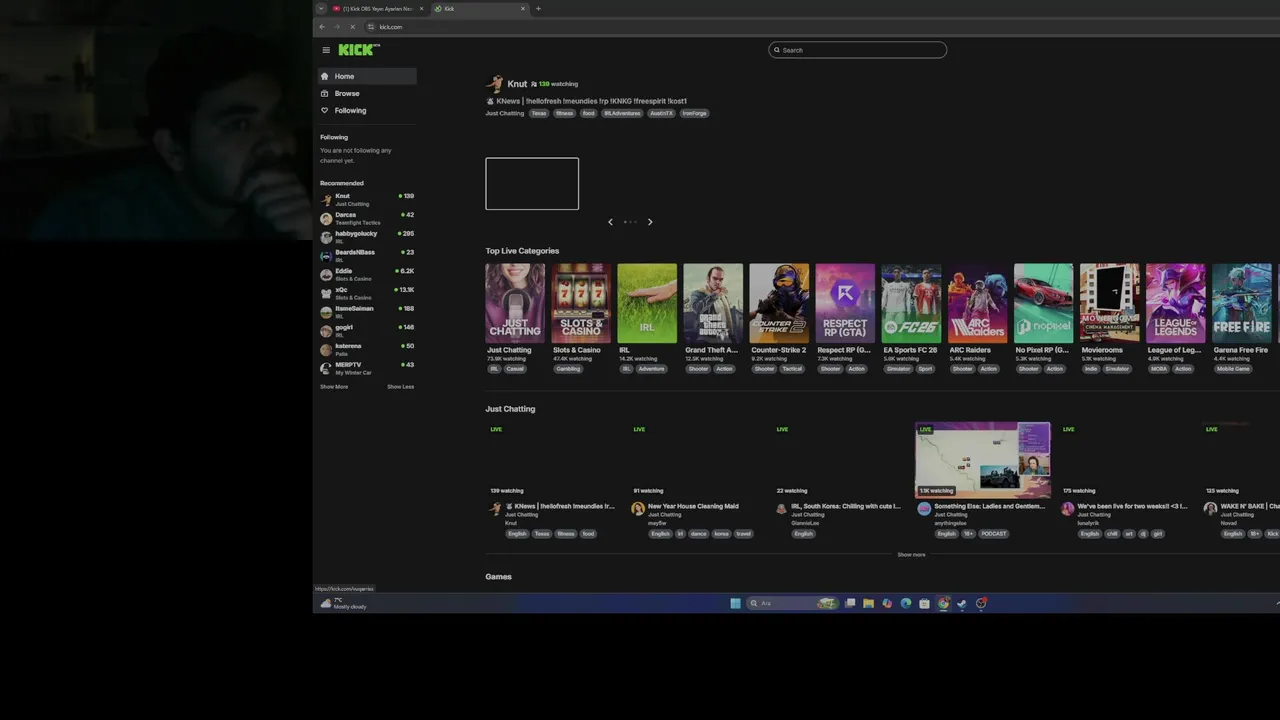Stop page loading with X button

352,27
